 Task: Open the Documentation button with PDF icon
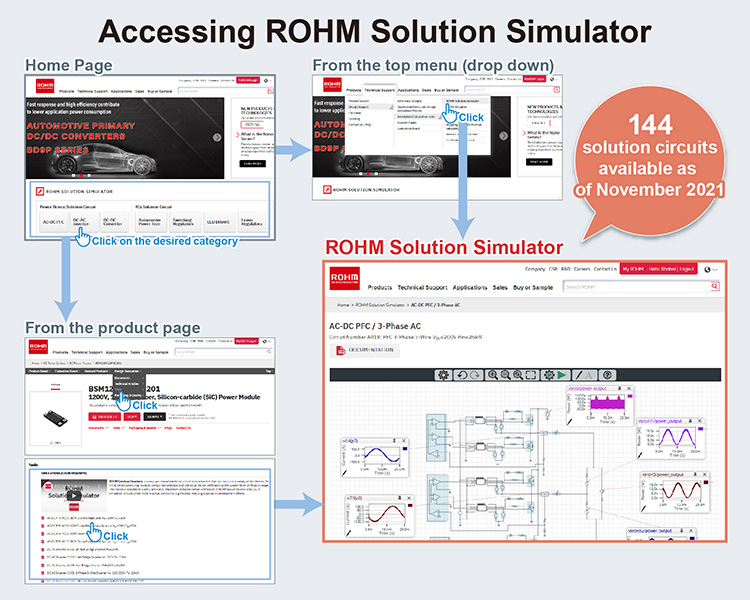pos(364,350)
